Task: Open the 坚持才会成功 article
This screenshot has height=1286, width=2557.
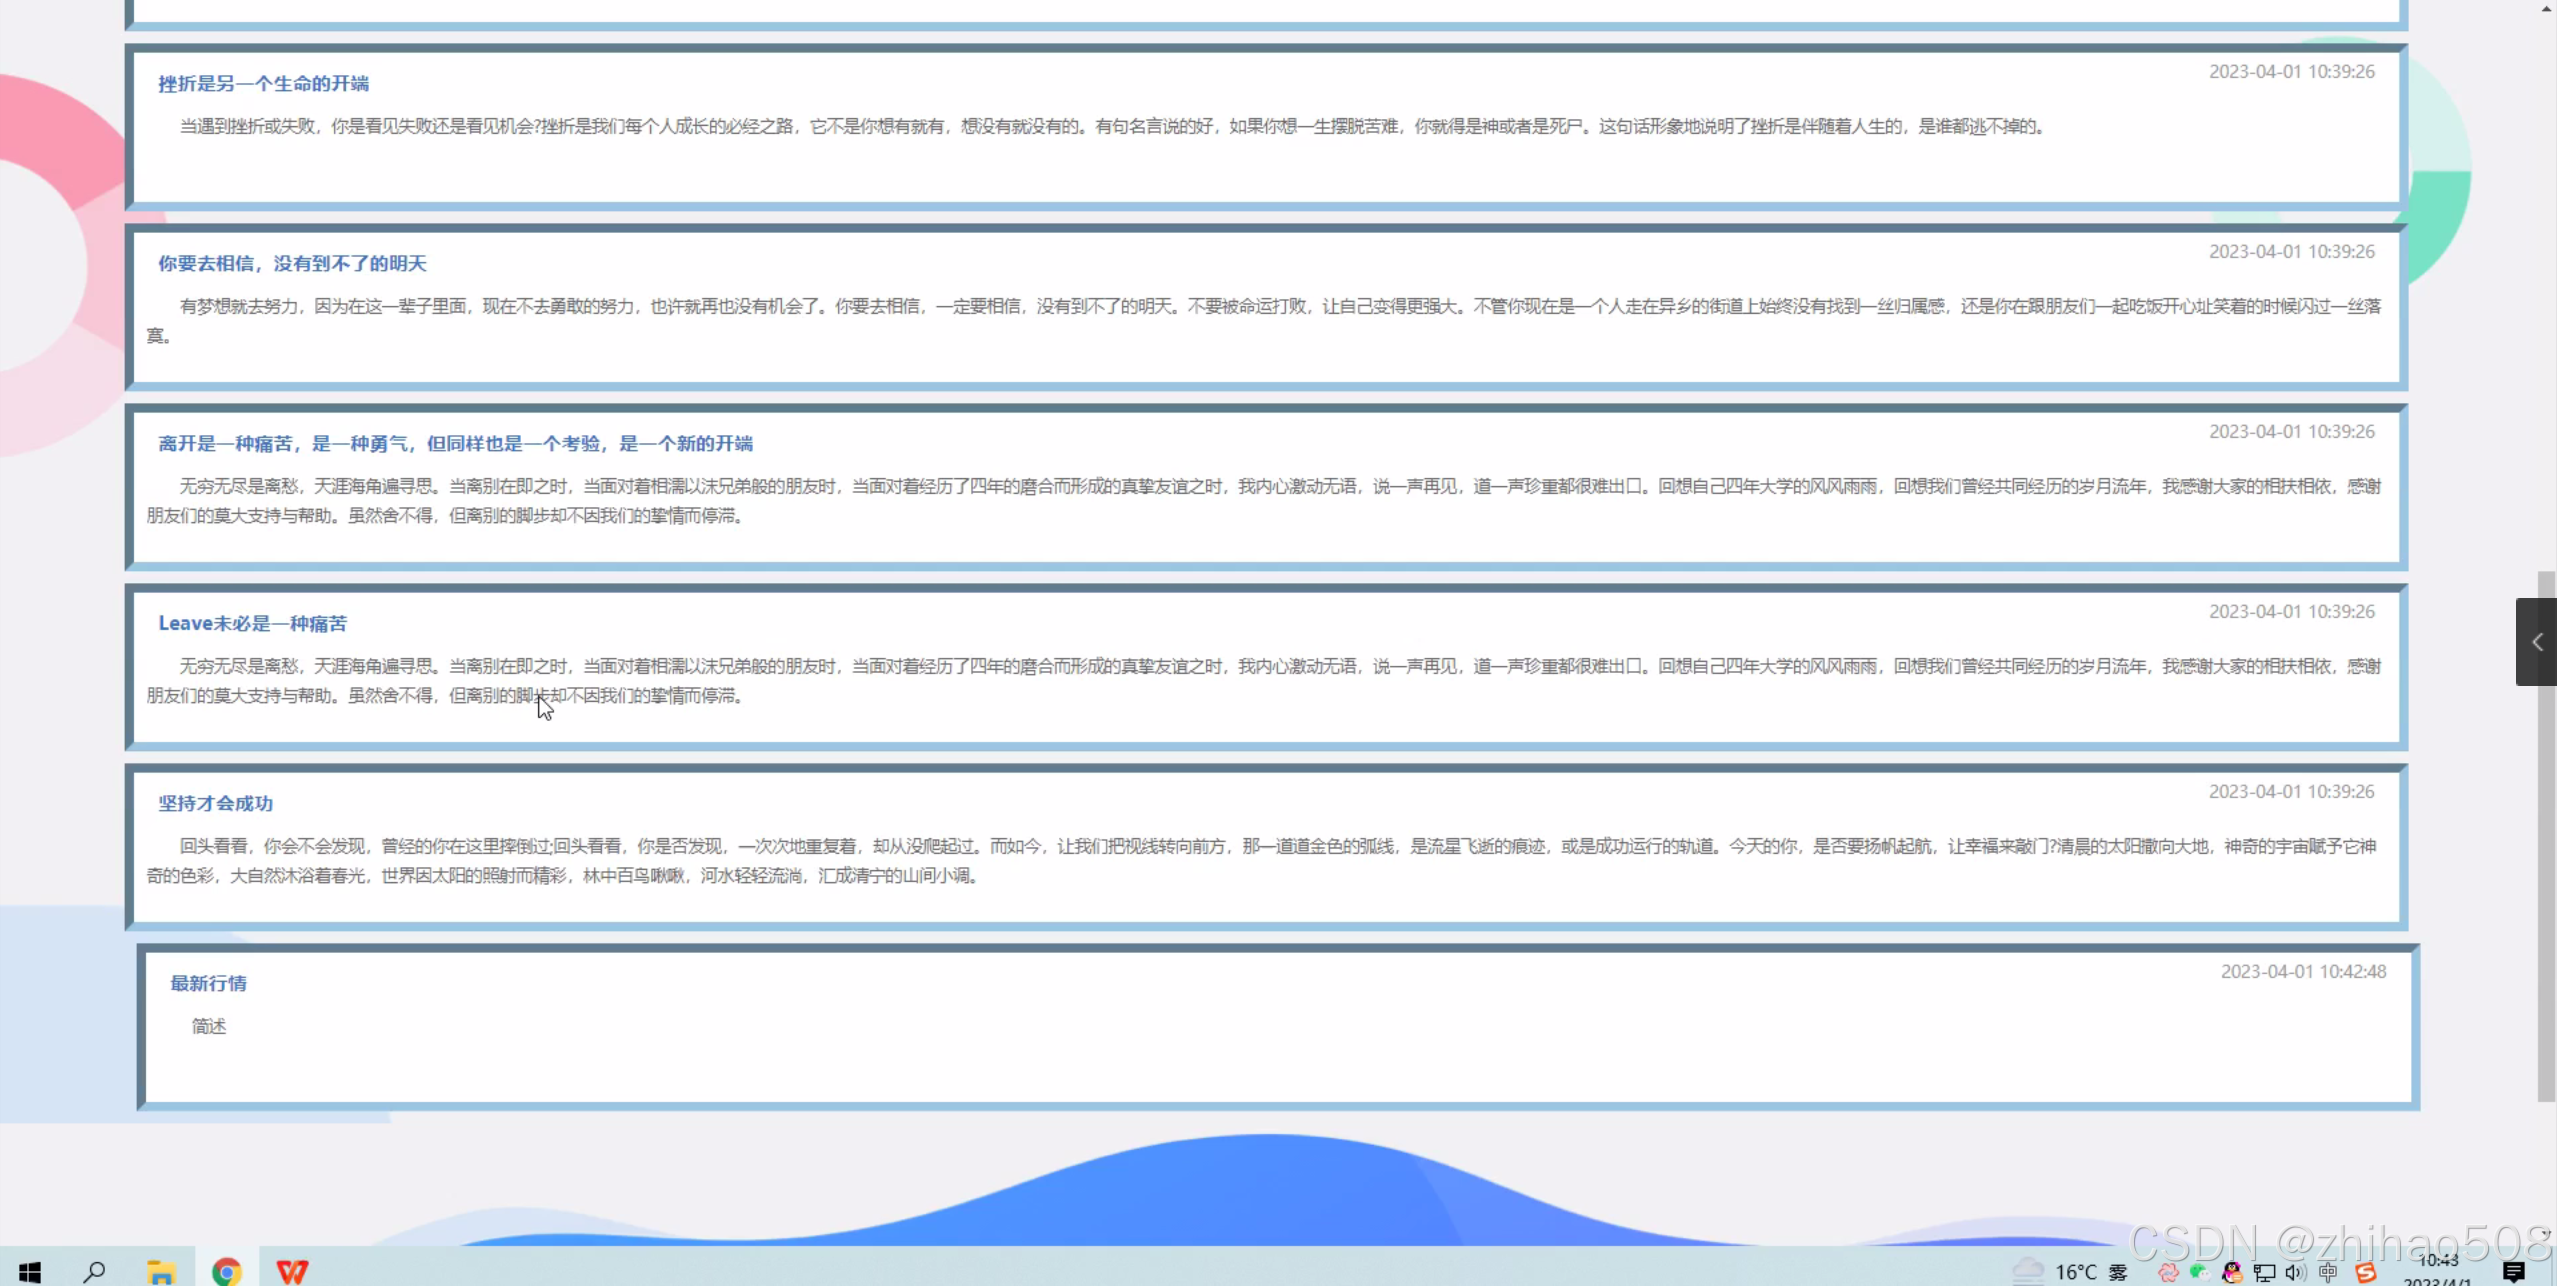Action: pyautogui.click(x=215, y=803)
